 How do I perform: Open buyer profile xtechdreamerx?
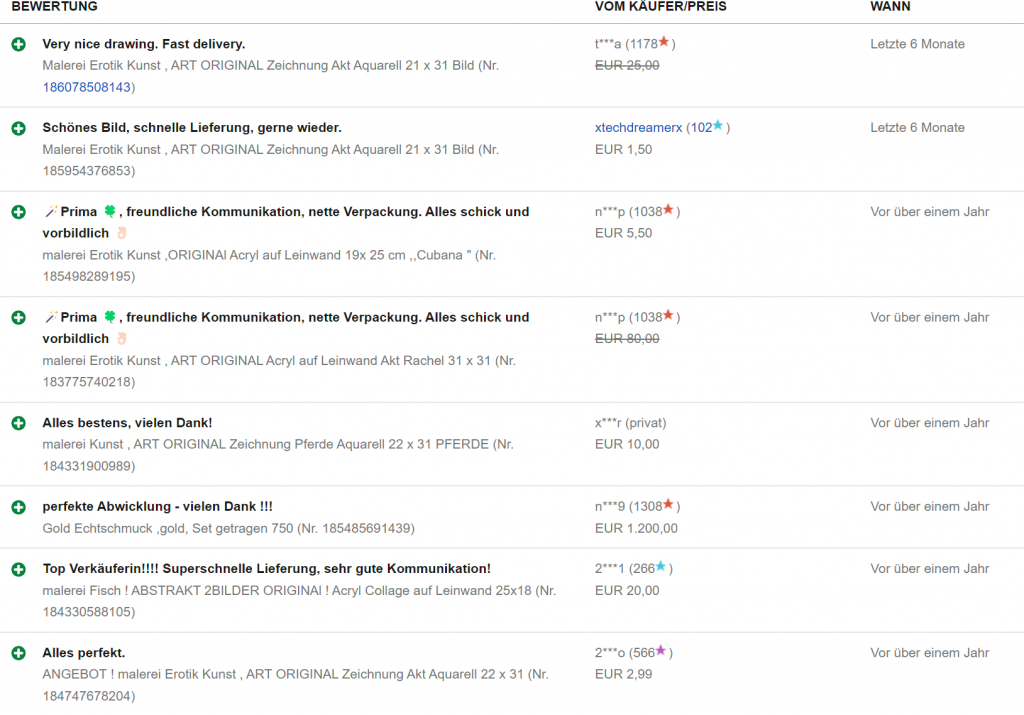coord(638,128)
